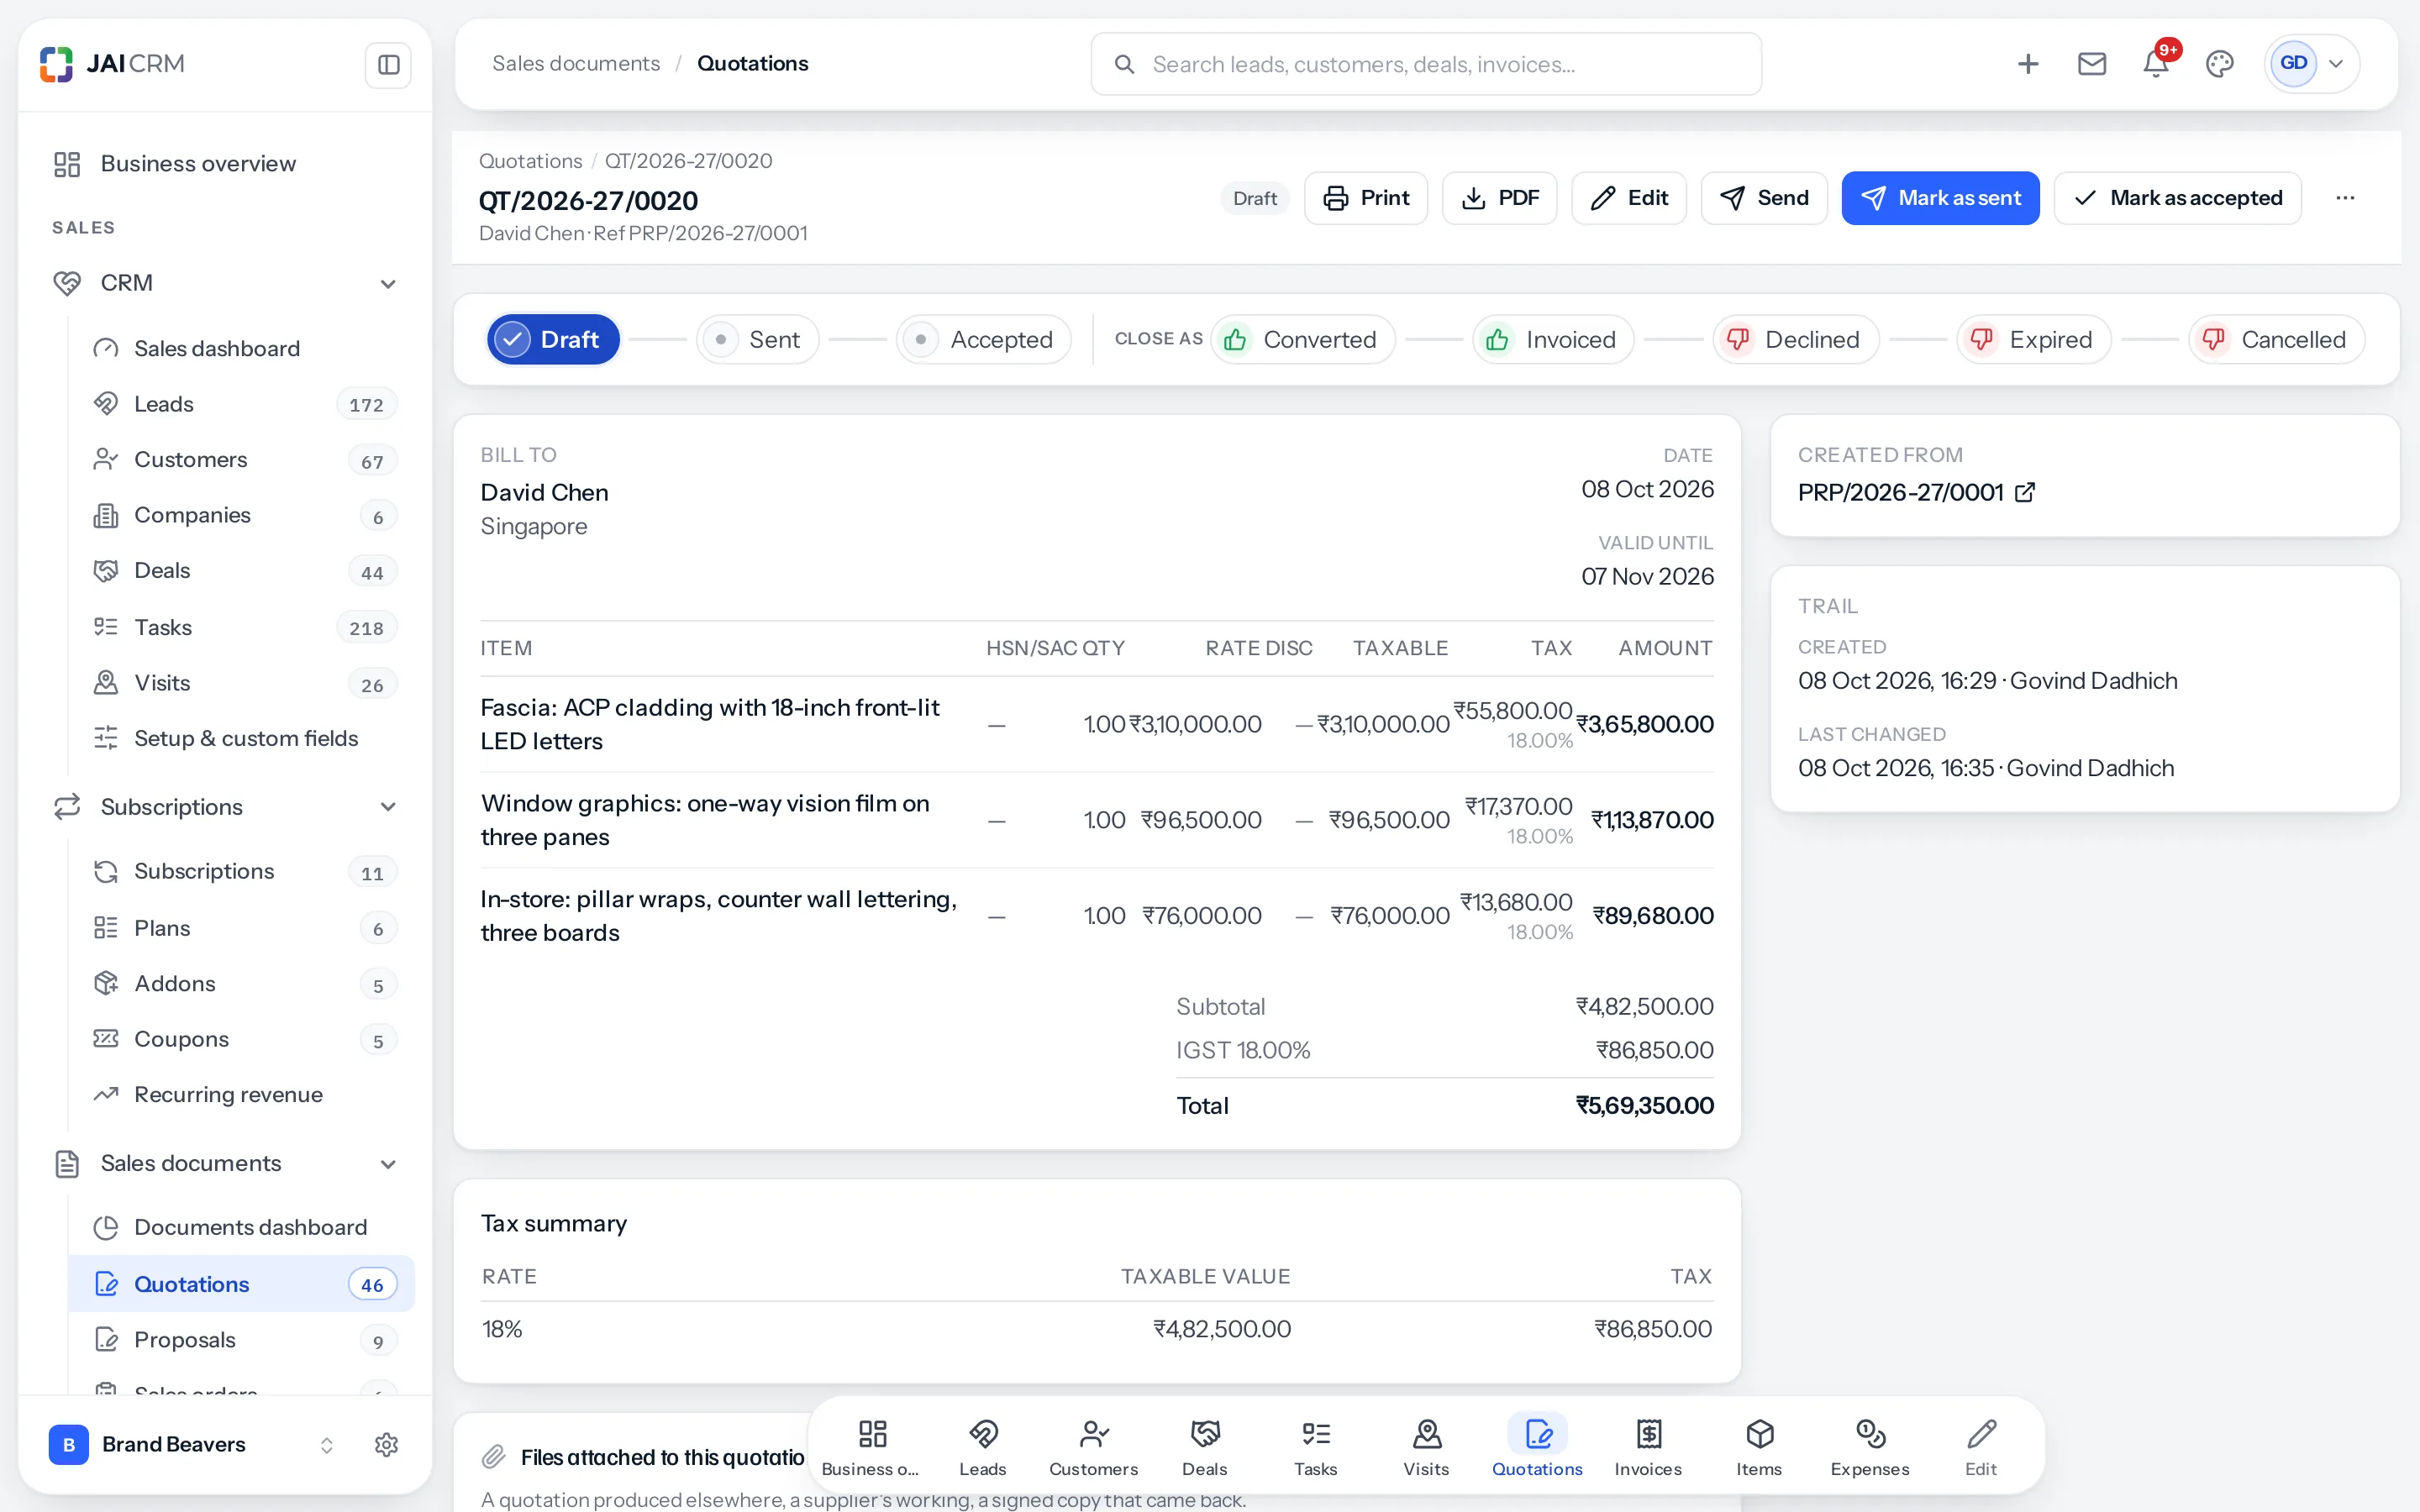Open Items in bottom dock
The width and height of the screenshot is (2420, 1512).
click(x=1759, y=1446)
